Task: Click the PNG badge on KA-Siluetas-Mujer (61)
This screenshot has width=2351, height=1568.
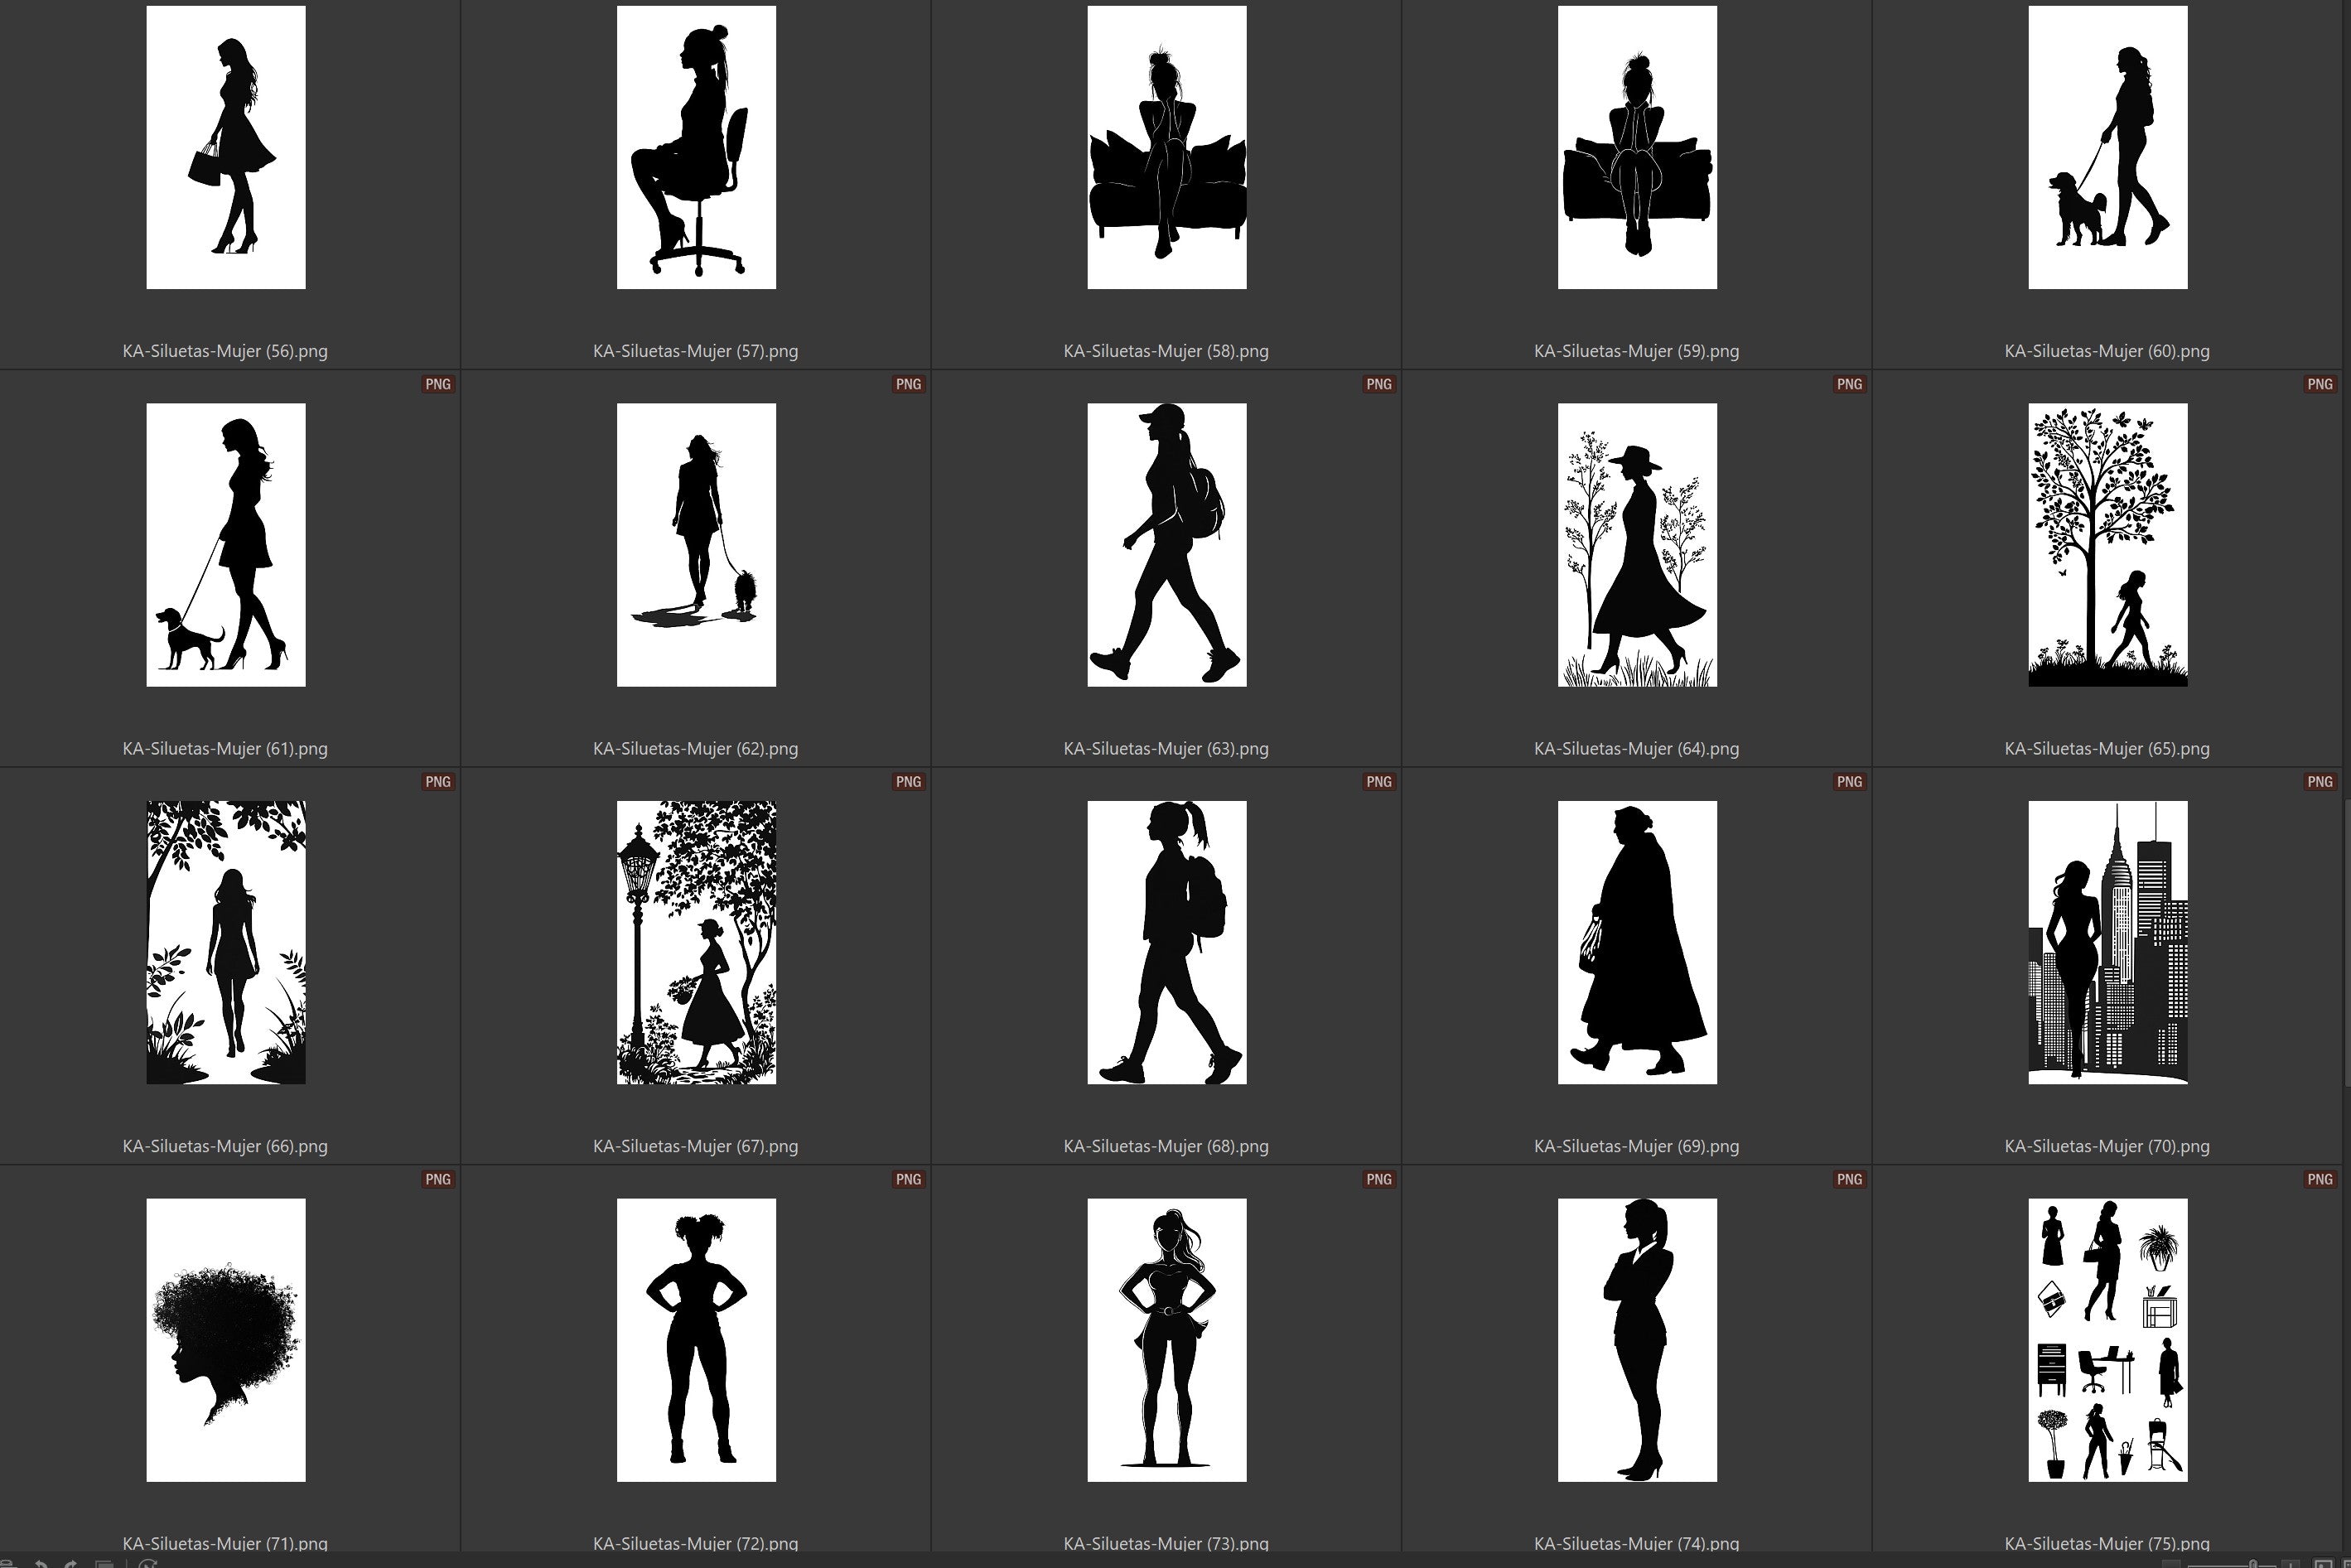Action: [438, 384]
